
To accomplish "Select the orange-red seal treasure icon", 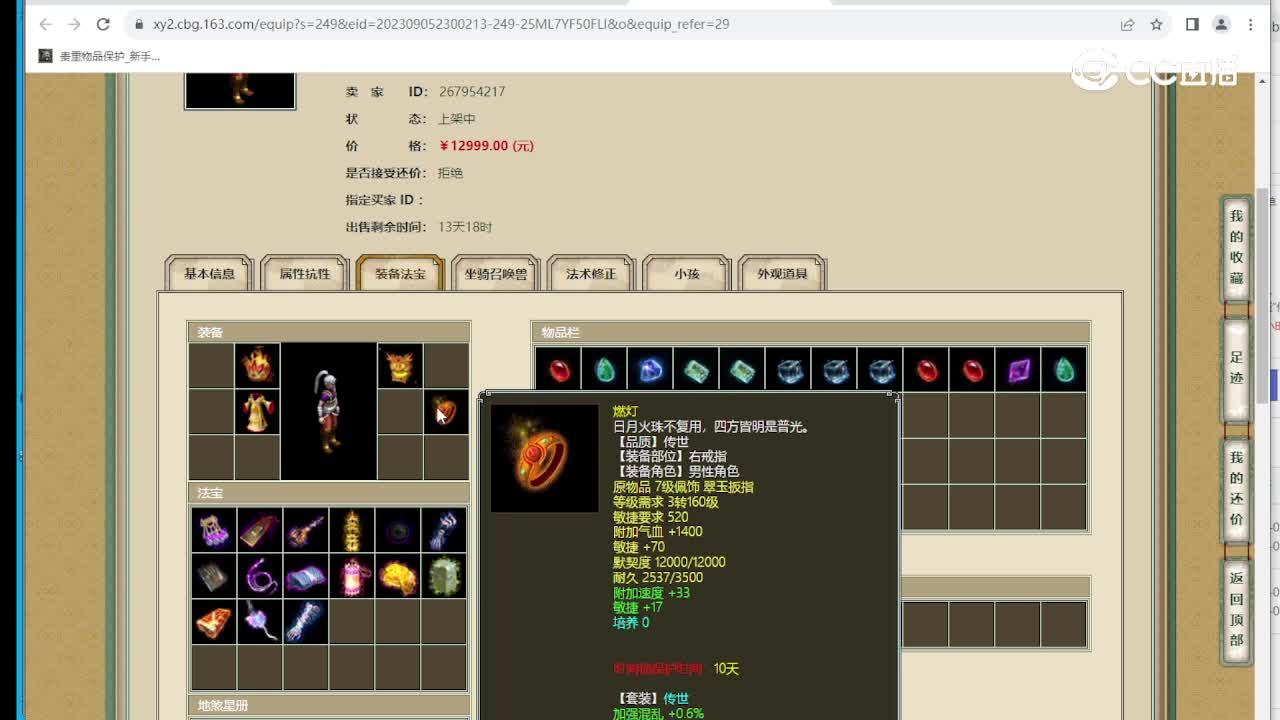I will coord(213,622).
